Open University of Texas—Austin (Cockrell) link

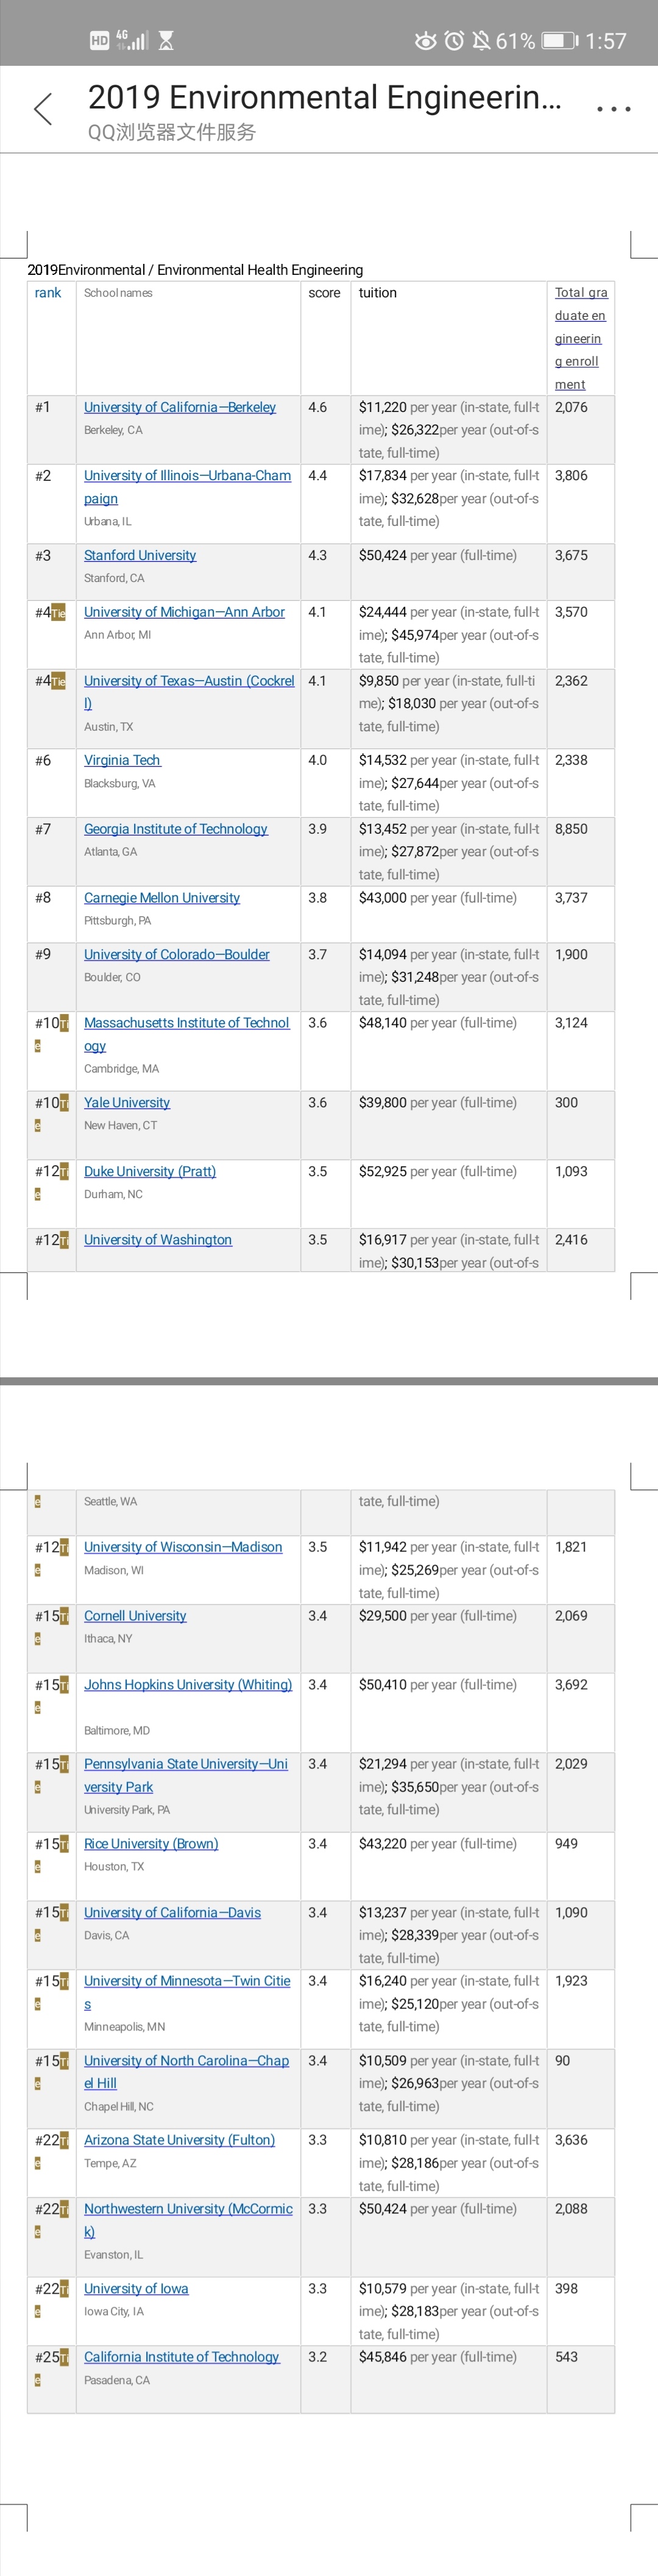coord(189,692)
